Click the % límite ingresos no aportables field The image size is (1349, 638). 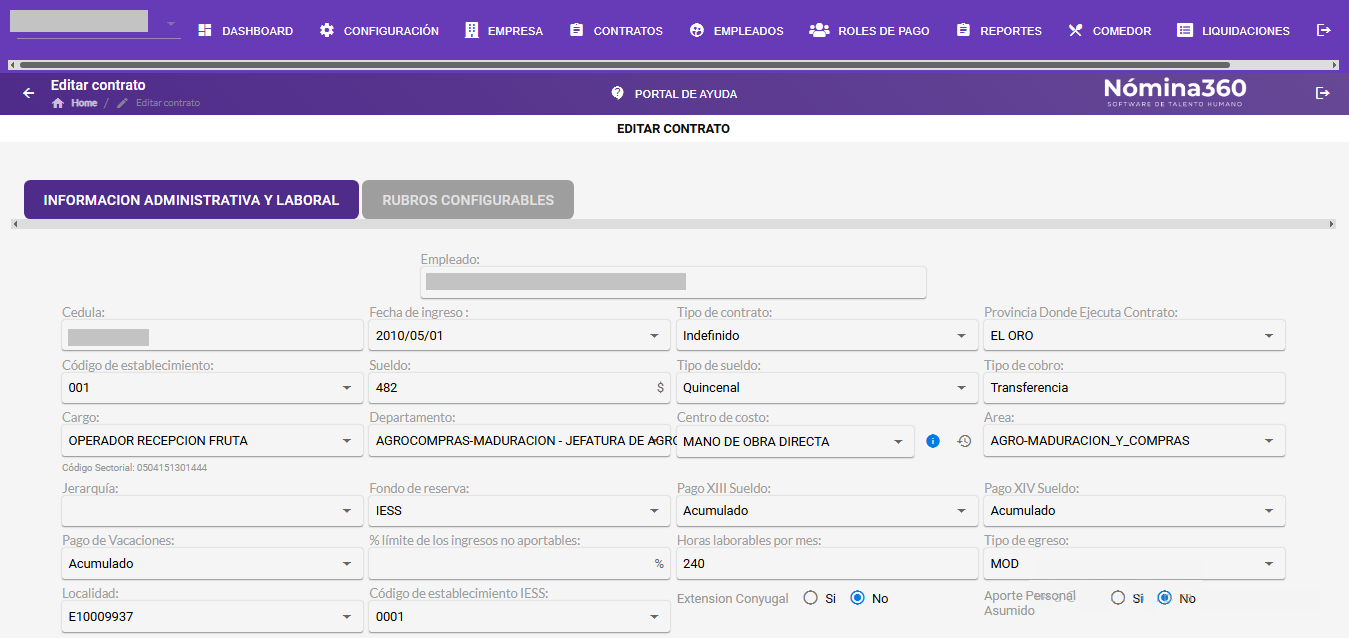point(519,564)
